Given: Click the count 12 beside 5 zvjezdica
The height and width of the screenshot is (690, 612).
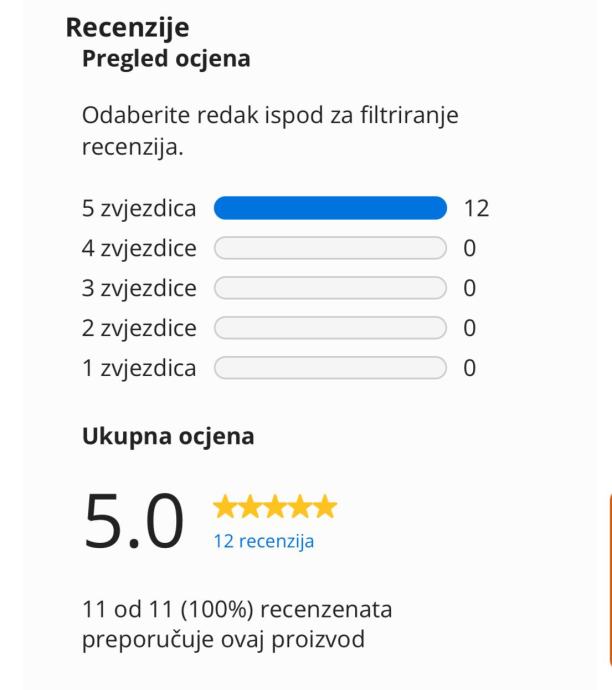Looking at the screenshot, I should pyautogui.click(x=476, y=208).
